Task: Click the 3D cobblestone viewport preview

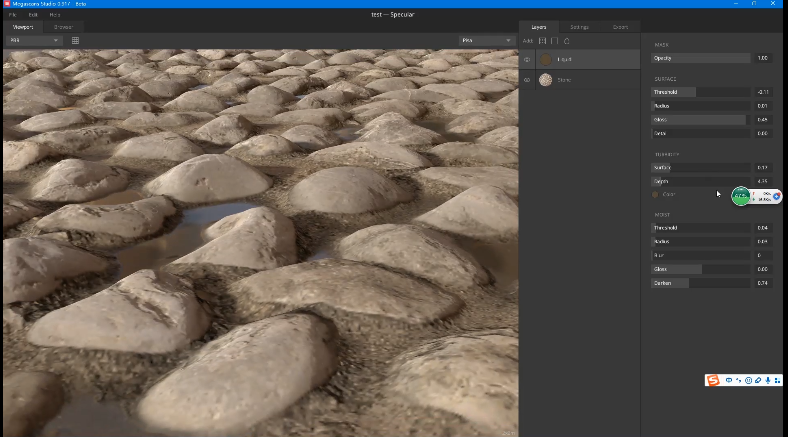Action: pos(260,243)
